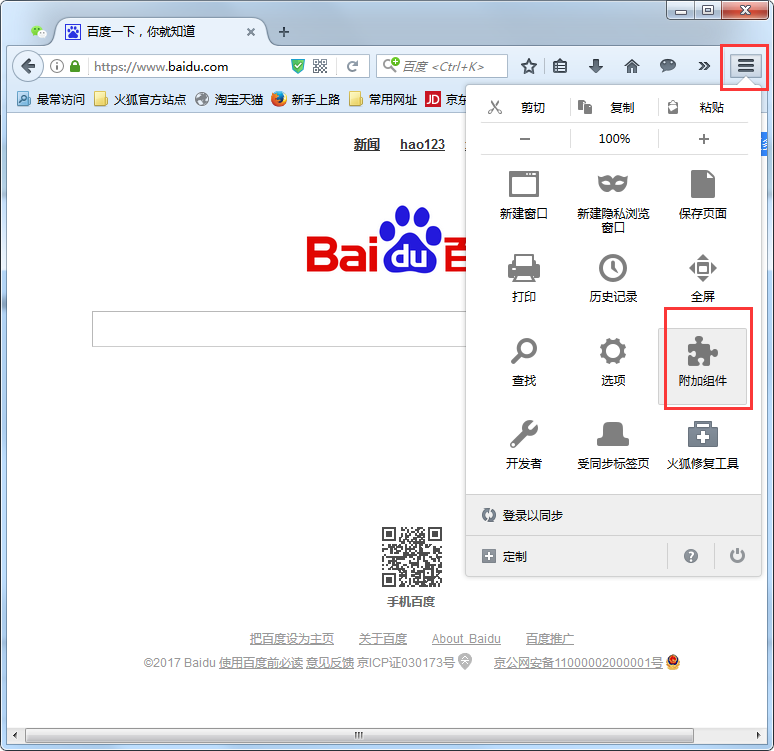Click the News link on Baidu

click(367, 144)
